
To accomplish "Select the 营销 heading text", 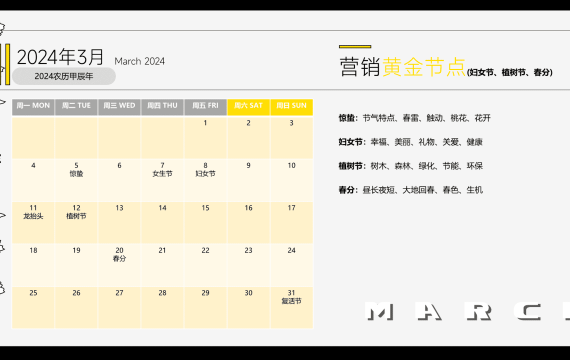I will coord(360,67).
